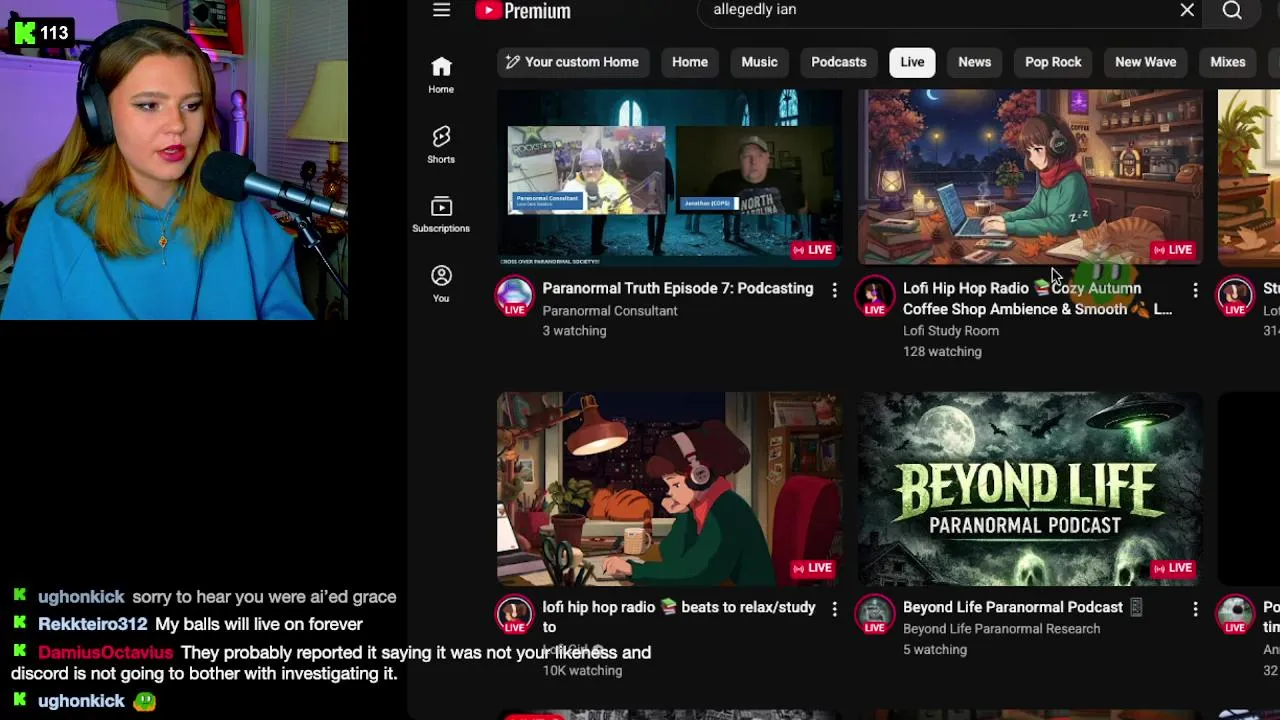Open the You section in sidebar
The width and height of the screenshot is (1280, 720).
click(441, 284)
